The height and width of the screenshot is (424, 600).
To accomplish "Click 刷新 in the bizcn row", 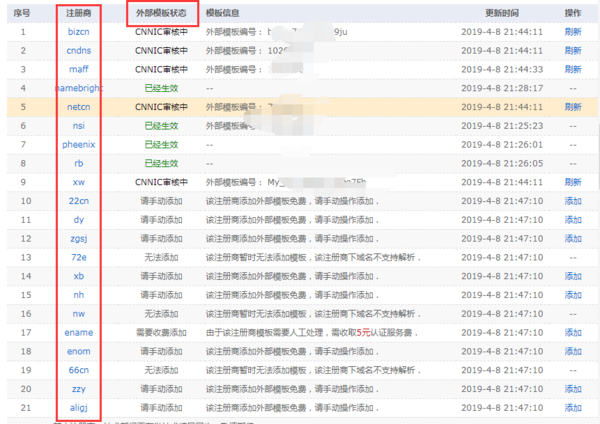I will (573, 32).
